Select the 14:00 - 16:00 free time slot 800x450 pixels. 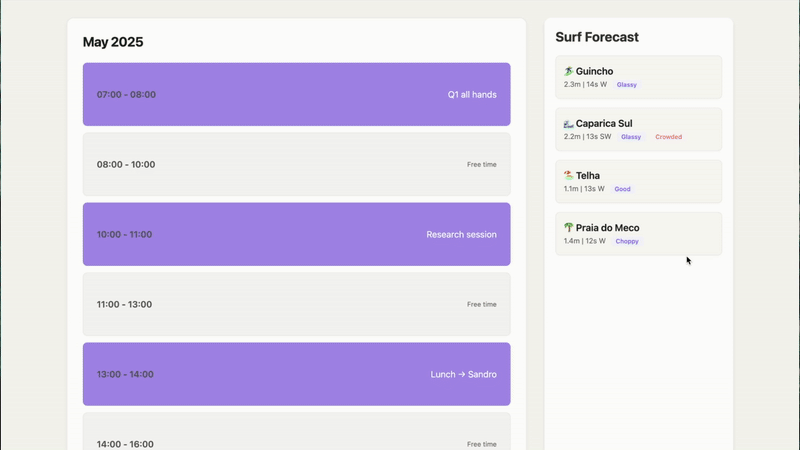(296, 432)
